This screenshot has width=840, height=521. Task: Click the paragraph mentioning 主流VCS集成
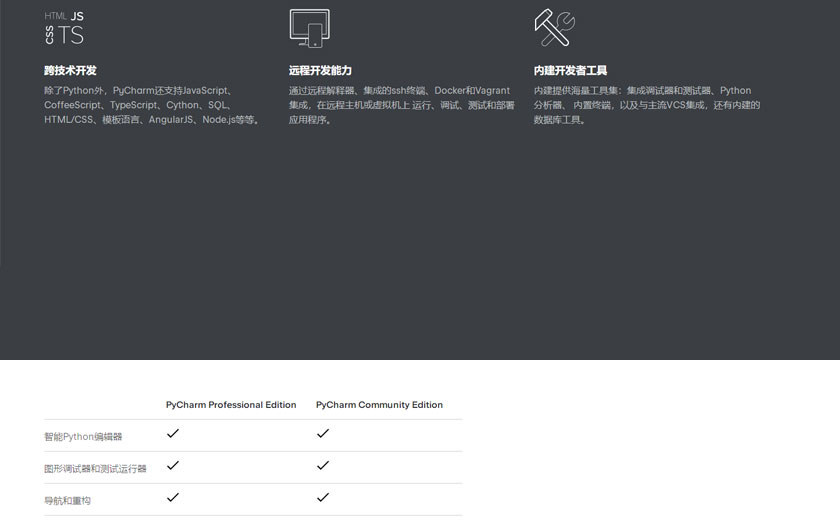click(x=647, y=105)
